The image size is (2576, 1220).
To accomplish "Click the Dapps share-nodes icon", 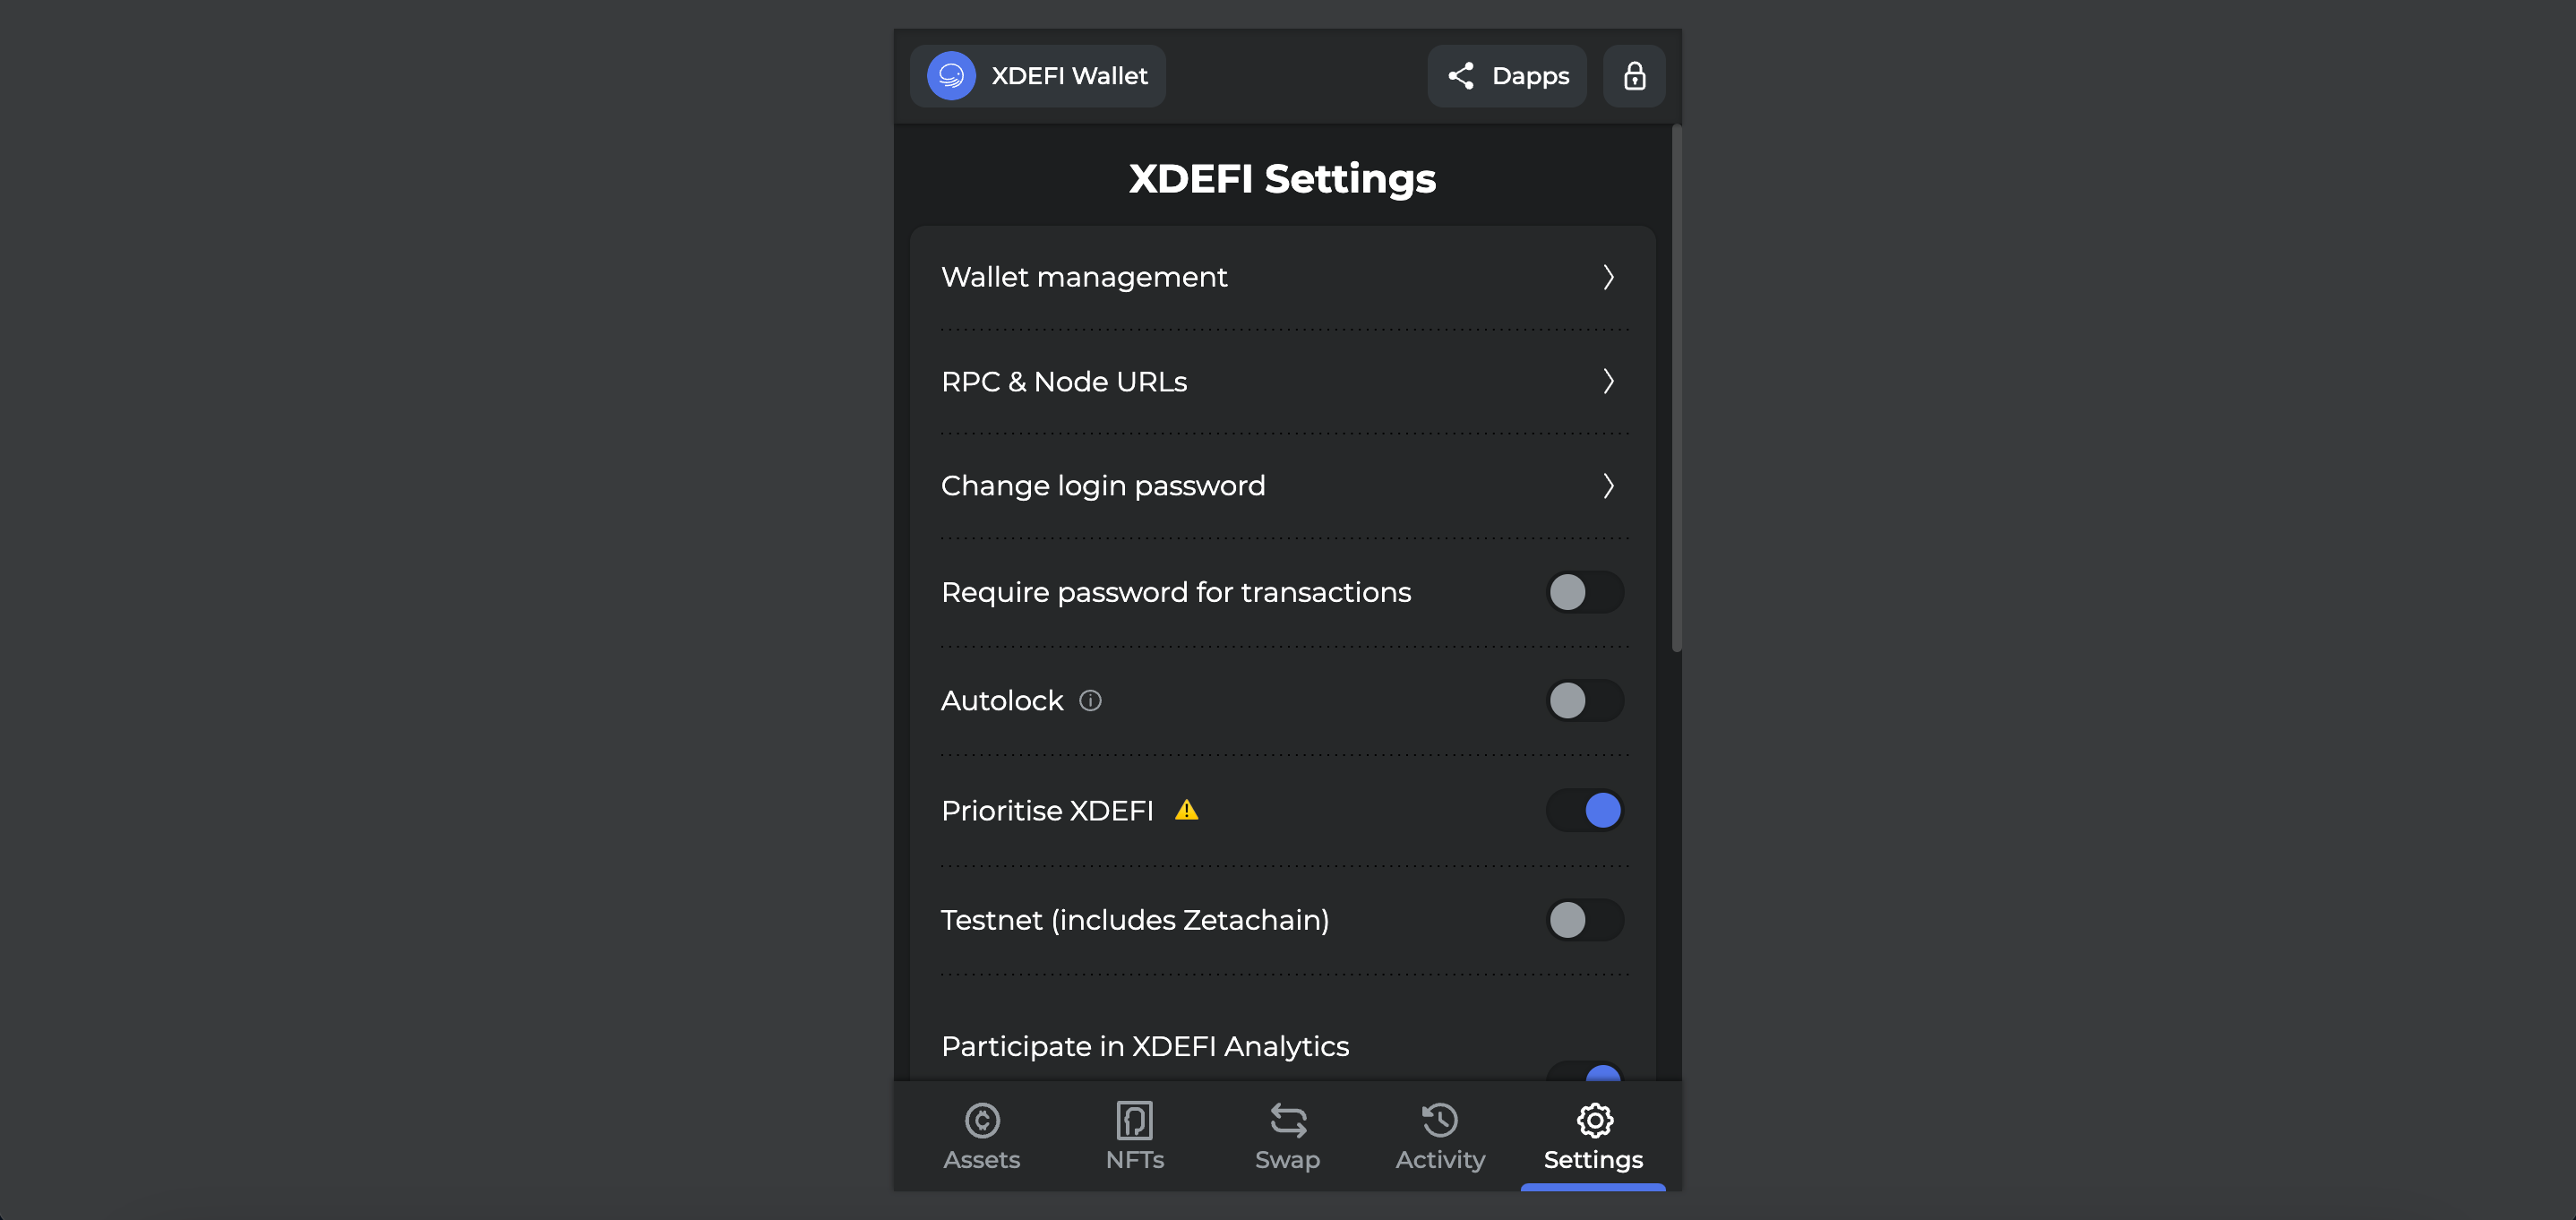I will (x=1461, y=76).
